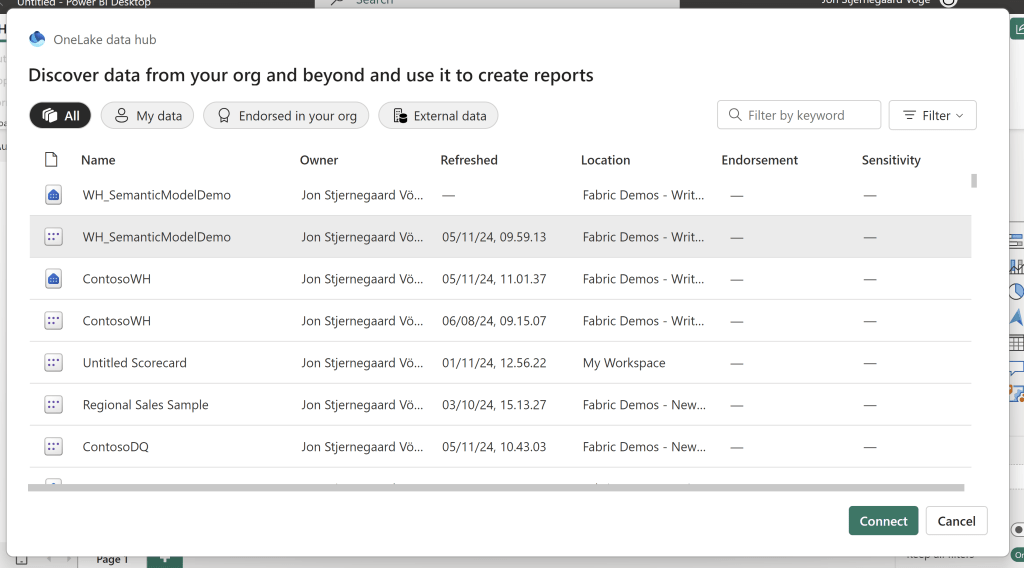
Task: Switch to External data view
Action: pos(438,116)
